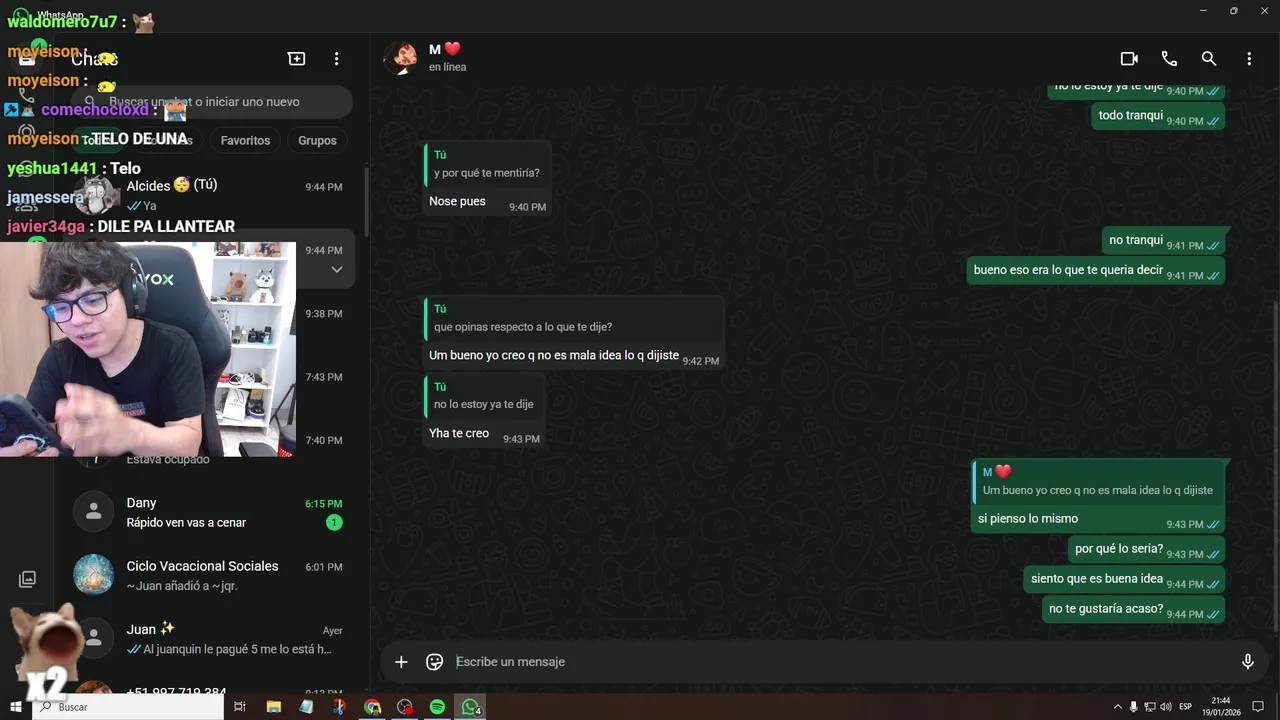Start a video call with M
The height and width of the screenshot is (720, 1280).
click(x=1129, y=59)
